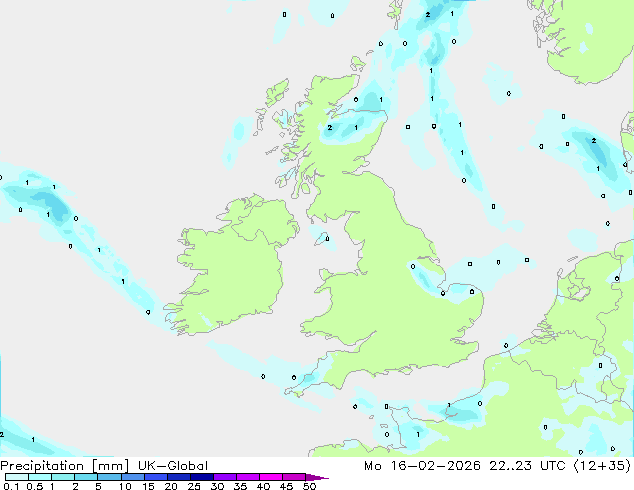Screen dimensions: 634x490
Task: Select the legend swatch between 20 and 25
Action: tap(178, 477)
